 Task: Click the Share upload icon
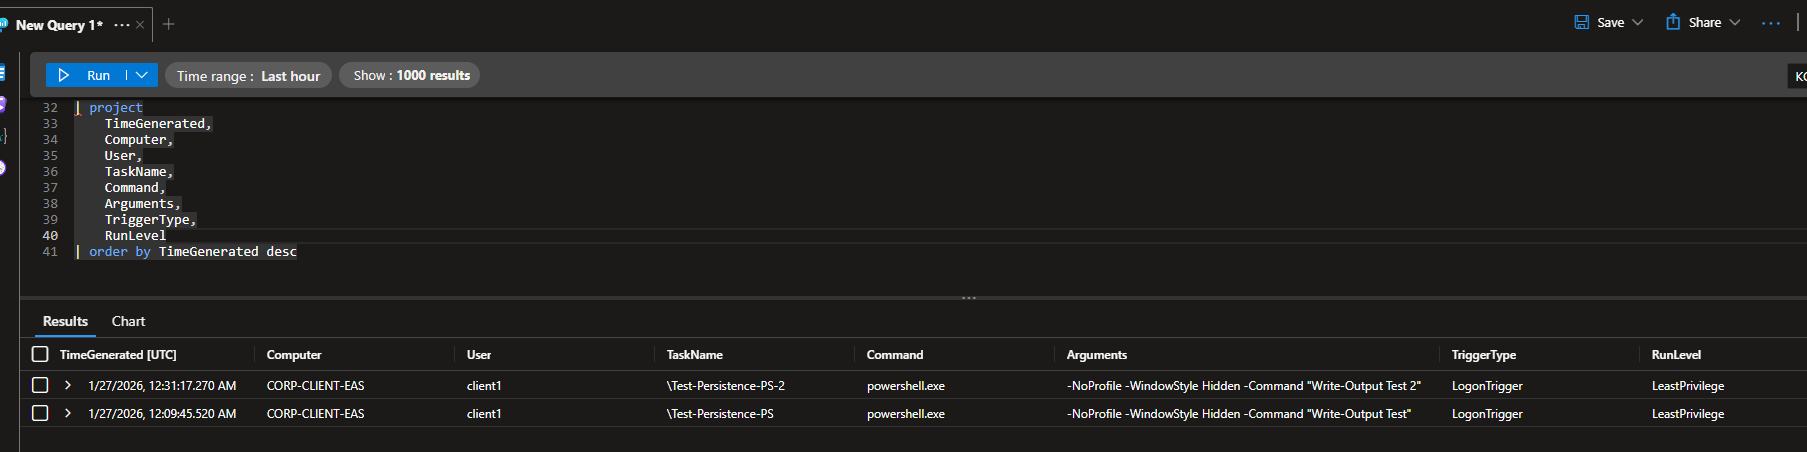pyautogui.click(x=1673, y=22)
